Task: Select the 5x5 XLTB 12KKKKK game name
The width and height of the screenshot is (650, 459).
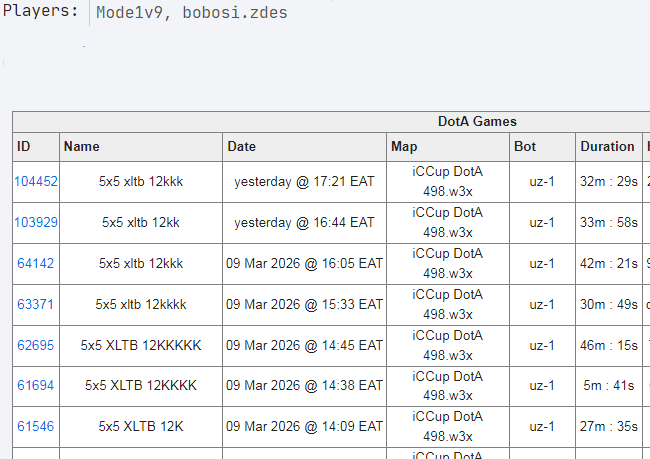Action: pyautogui.click(x=141, y=345)
